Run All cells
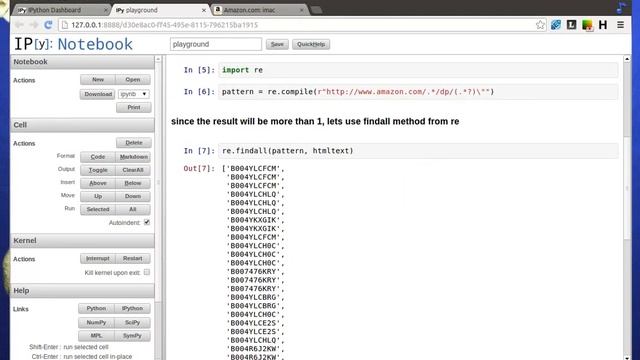The height and width of the screenshot is (360, 640). click(x=133, y=209)
